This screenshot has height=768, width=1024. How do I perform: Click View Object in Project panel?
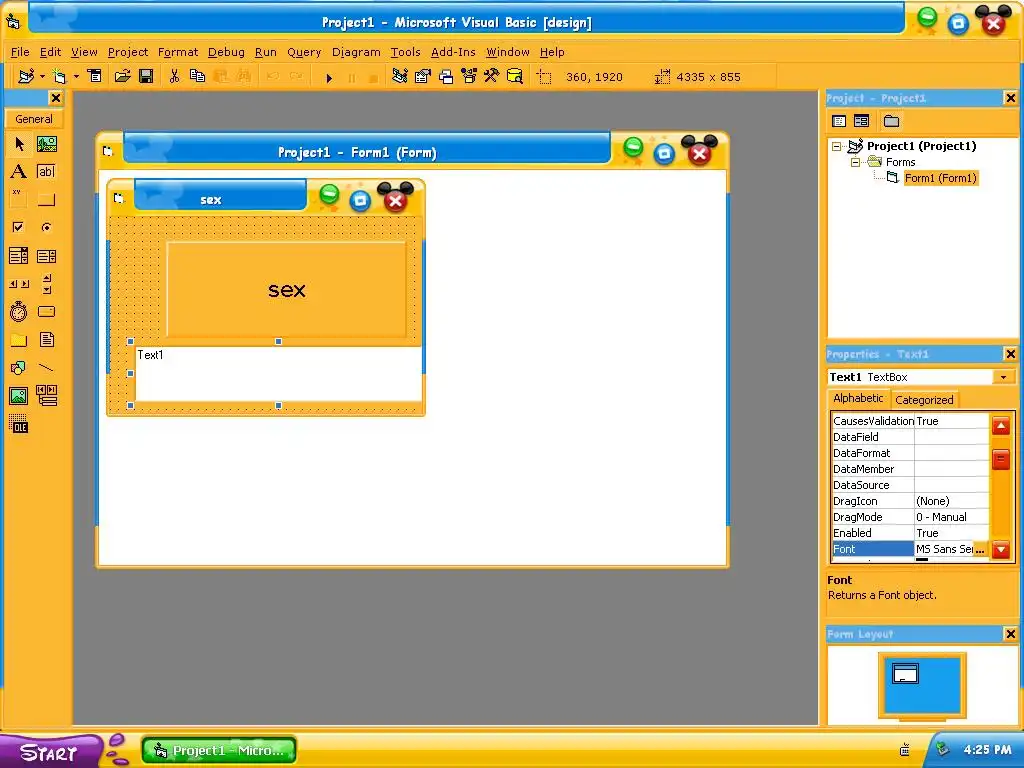click(x=861, y=121)
